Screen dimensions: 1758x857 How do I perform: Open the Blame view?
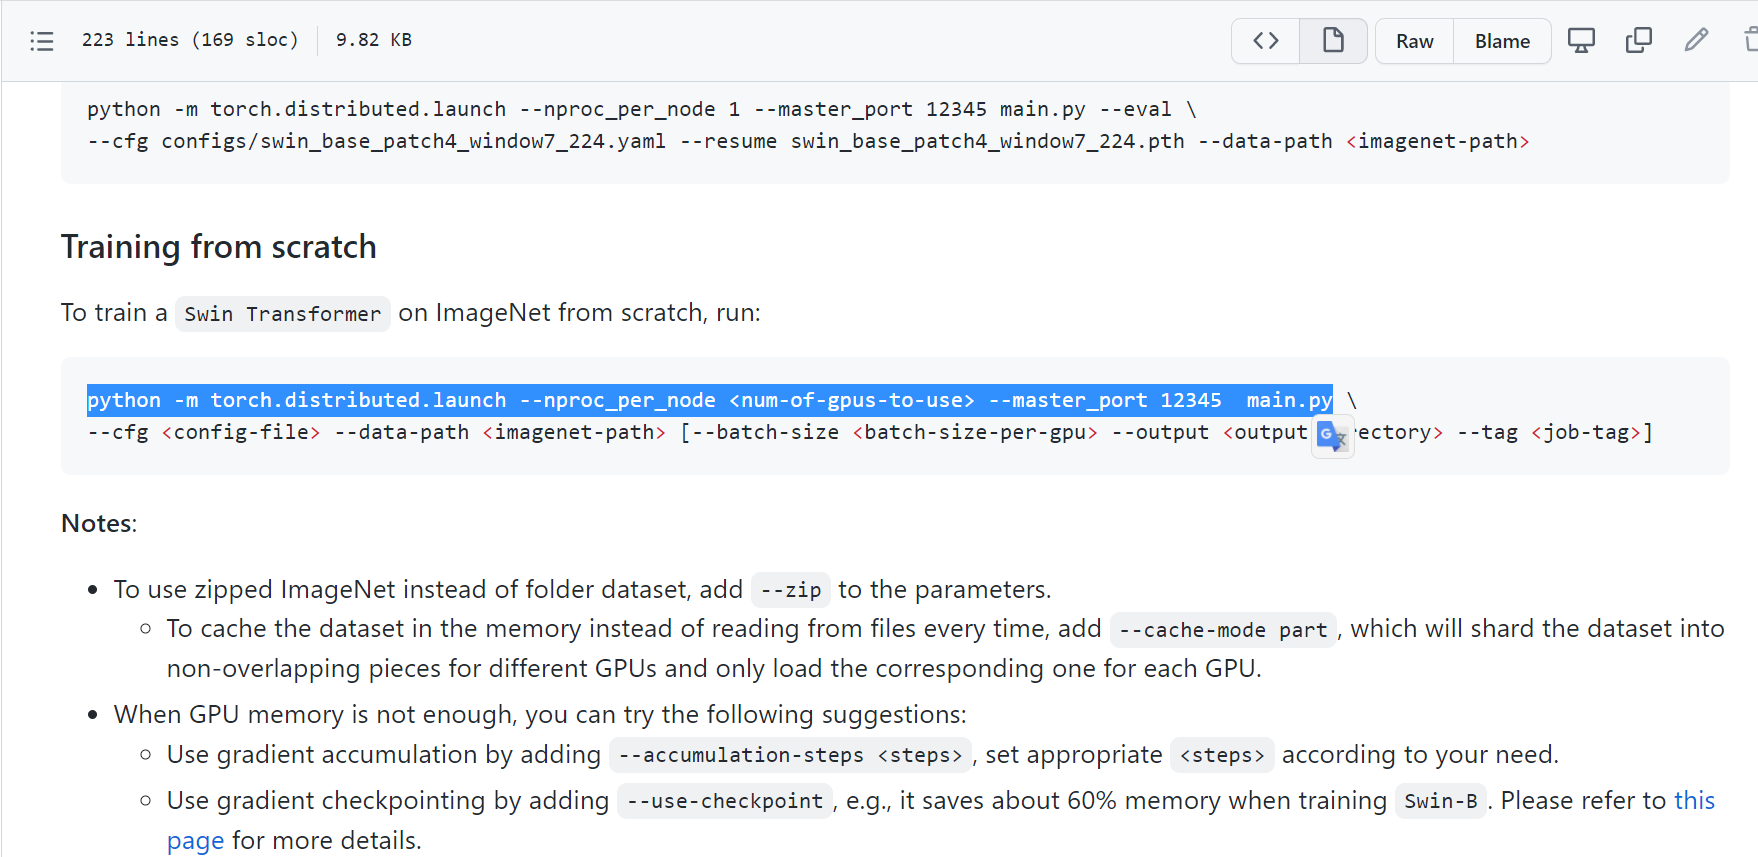1502,41
